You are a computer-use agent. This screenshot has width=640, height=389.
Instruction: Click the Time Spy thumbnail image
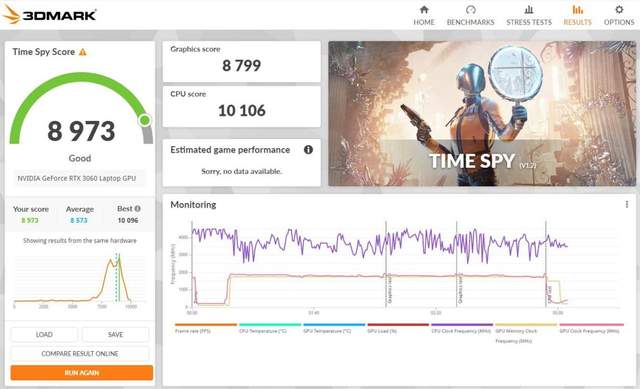click(482, 113)
